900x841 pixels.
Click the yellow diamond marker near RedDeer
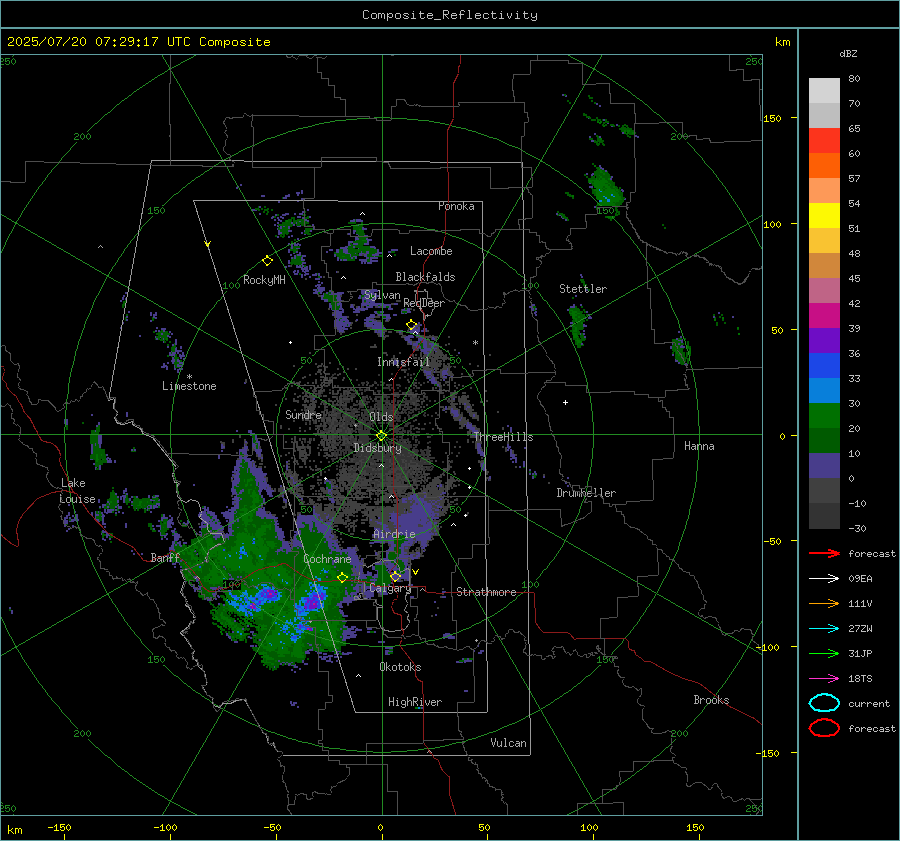click(412, 325)
